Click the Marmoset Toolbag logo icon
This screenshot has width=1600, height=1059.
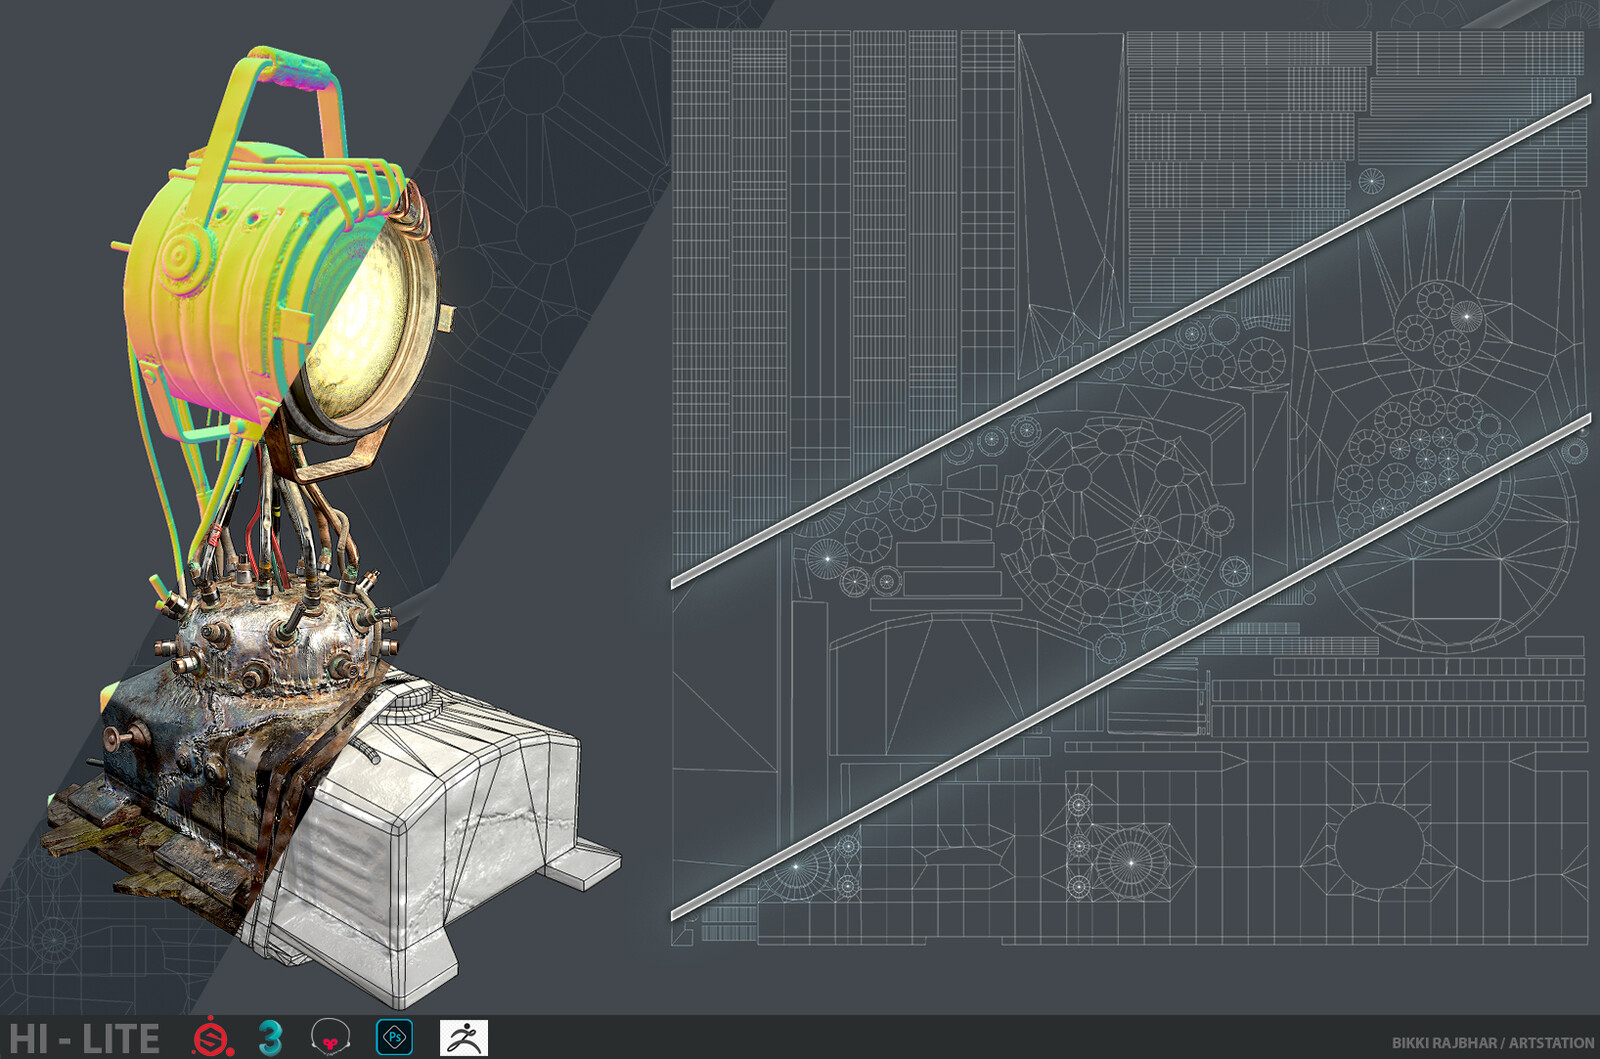pos(331,1038)
